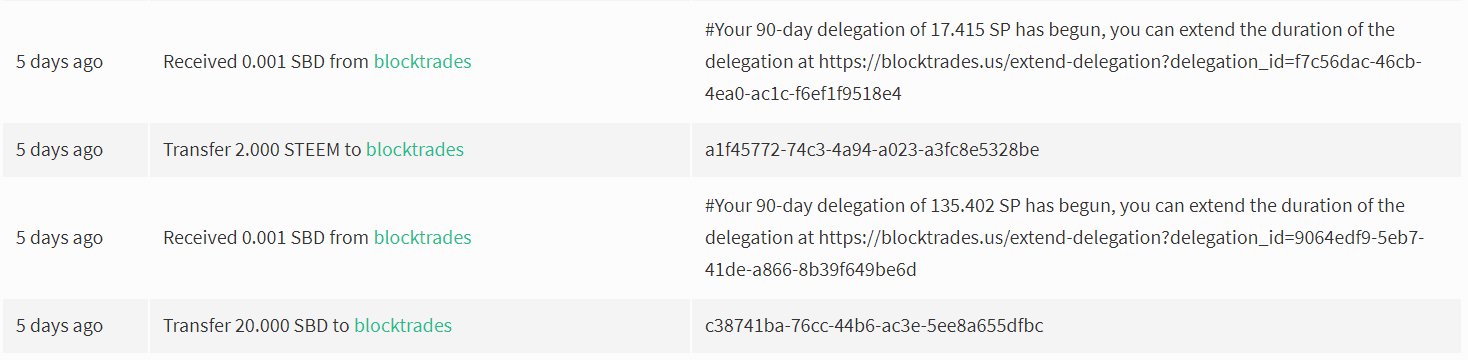Open blocktrades link in 20.000 SBD transfer row

403,326
